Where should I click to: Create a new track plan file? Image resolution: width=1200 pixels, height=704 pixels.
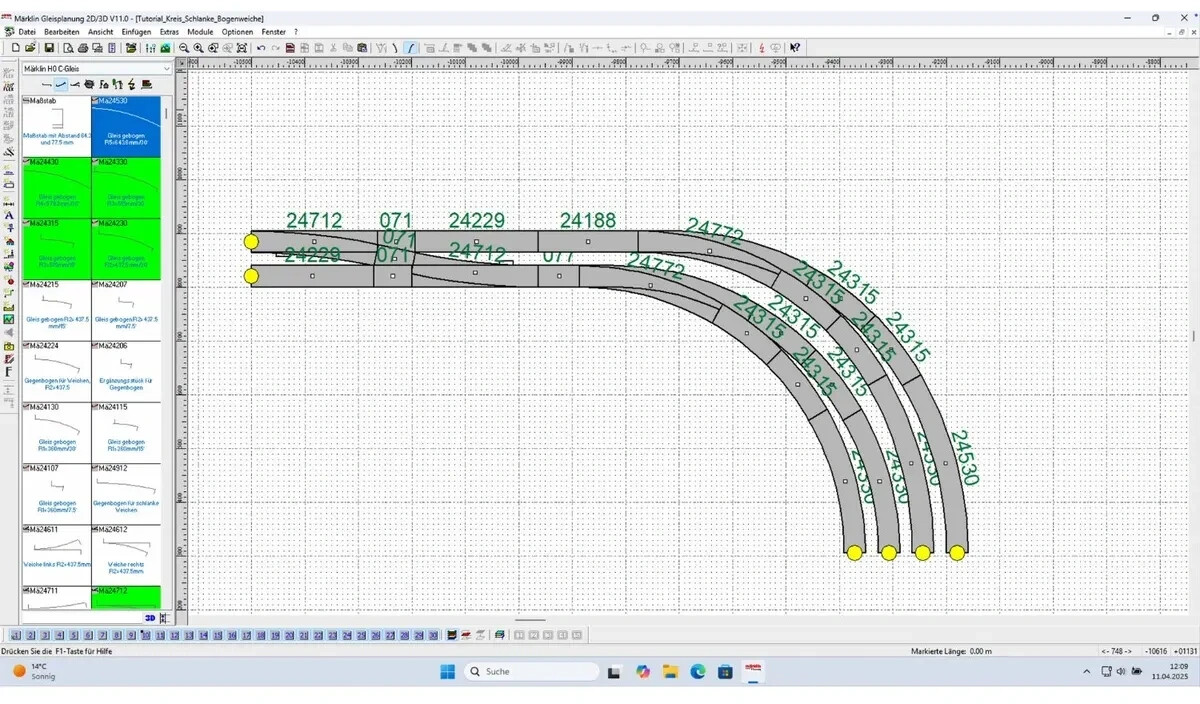(15, 47)
